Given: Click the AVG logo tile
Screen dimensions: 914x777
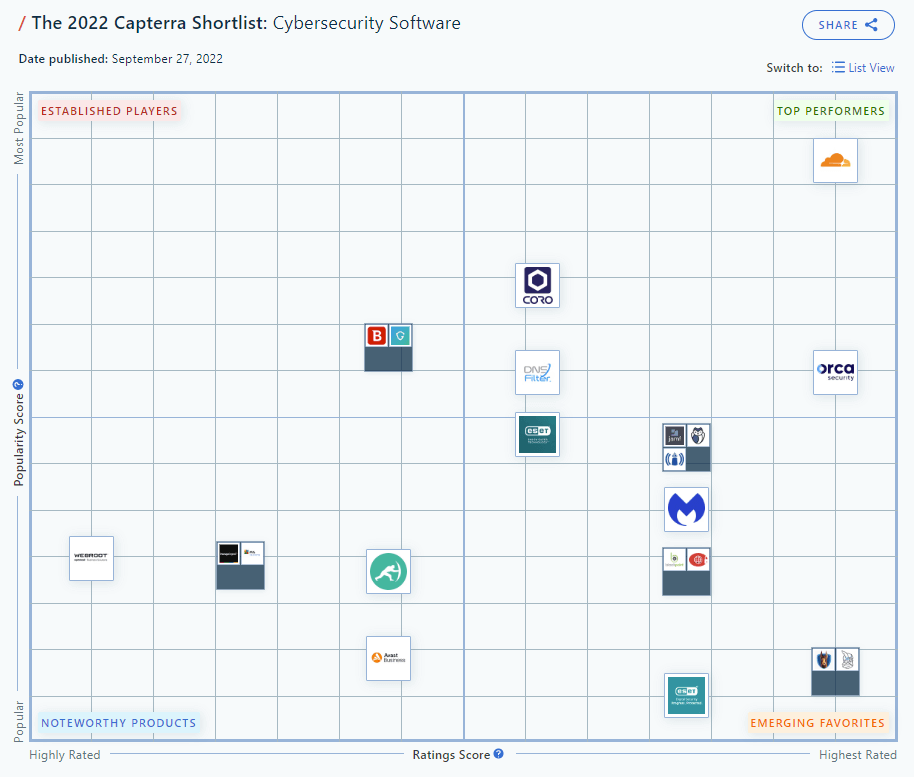Looking at the screenshot, I should tap(252, 553).
